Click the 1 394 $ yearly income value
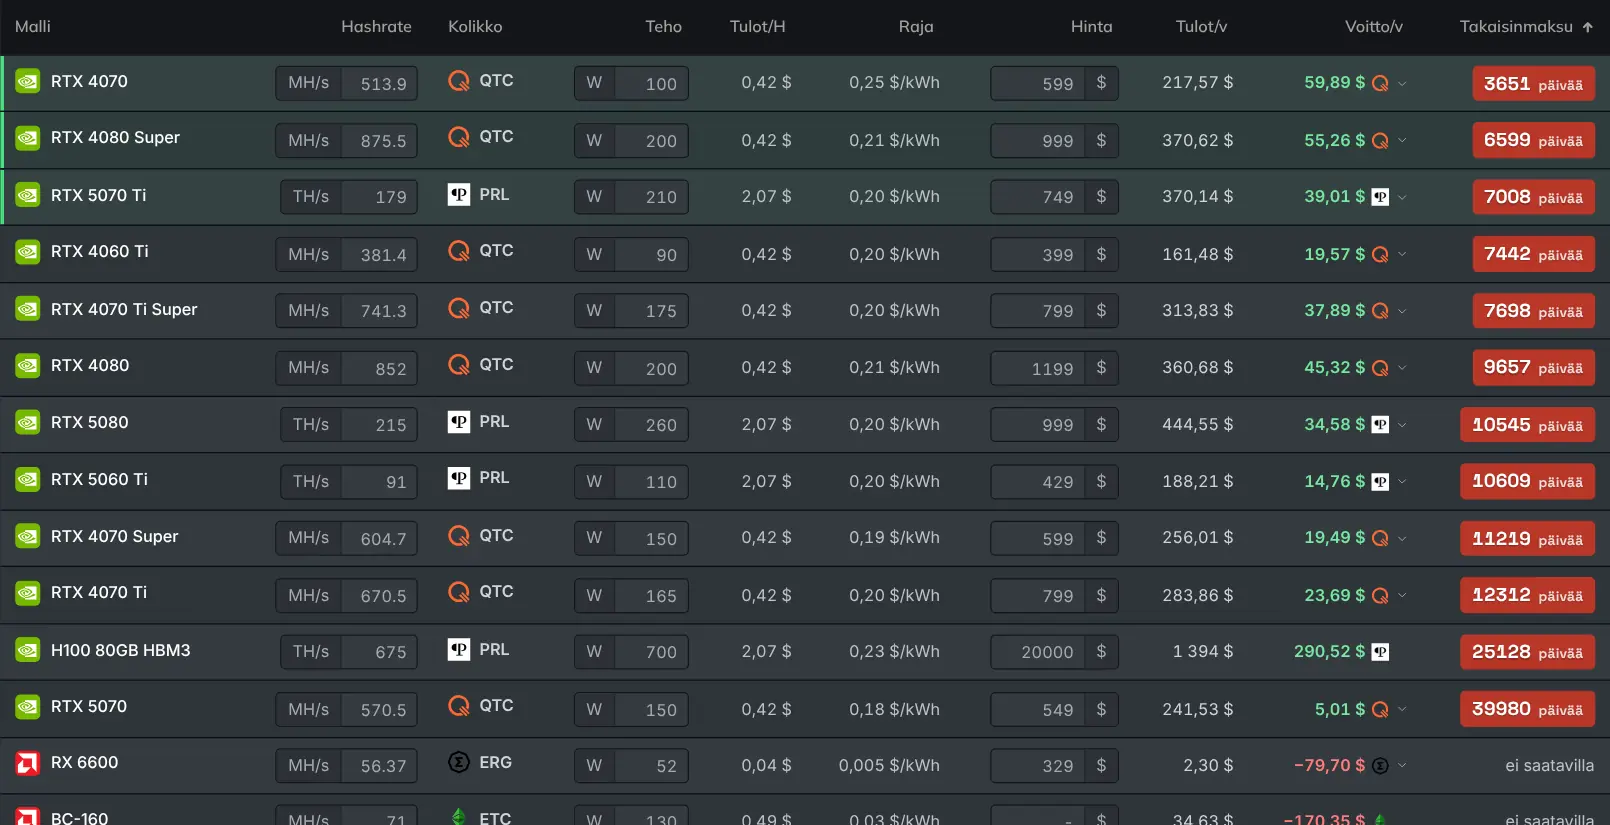1610x825 pixels. point(1203,652)
